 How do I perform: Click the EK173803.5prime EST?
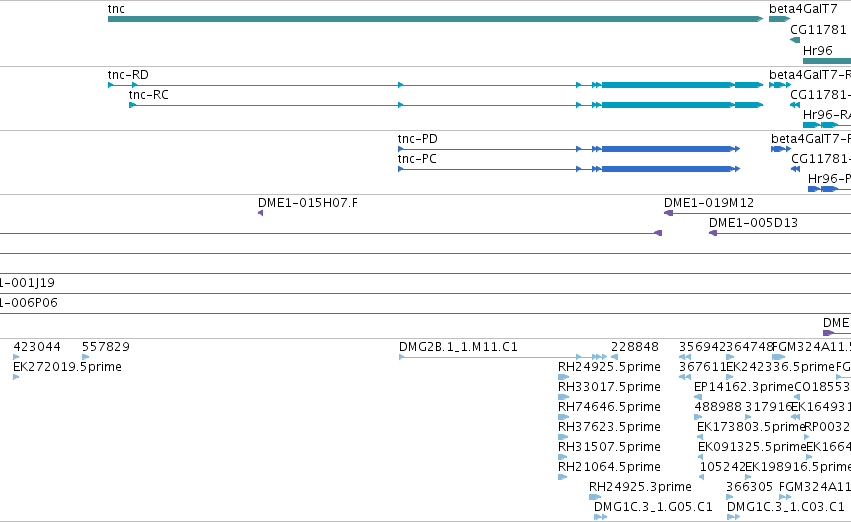click(x=700, y=437)
